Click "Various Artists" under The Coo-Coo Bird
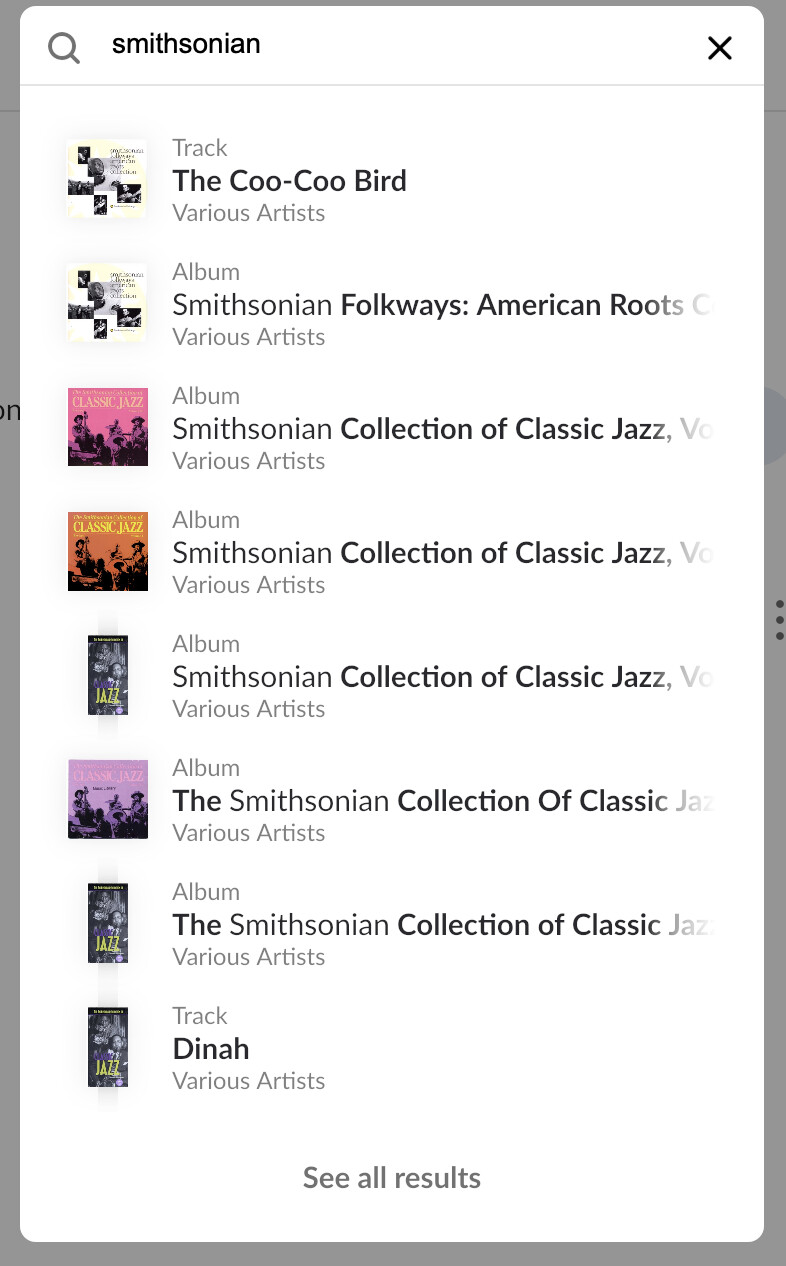This screenshot has height=1266, width=786. point(248,213)
